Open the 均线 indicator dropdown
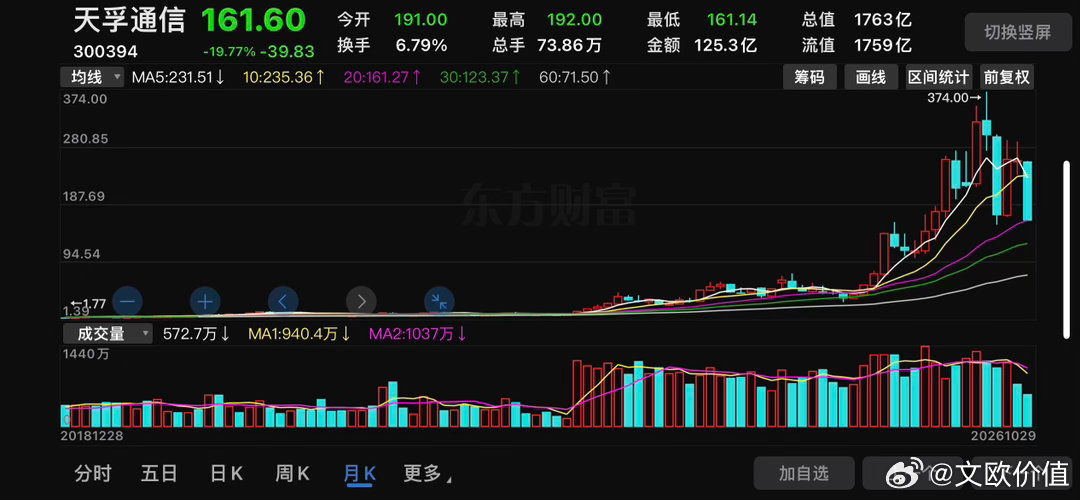The image size is (1080, 500). (92, 77)
